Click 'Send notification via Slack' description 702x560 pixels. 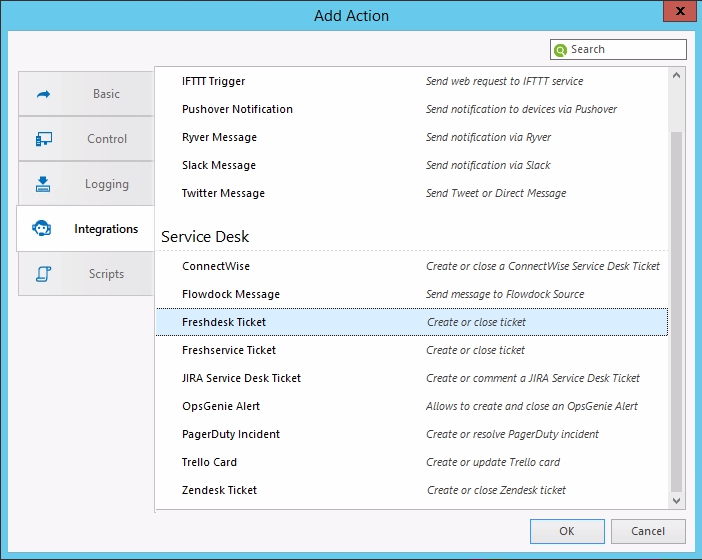tap(488, 165)
